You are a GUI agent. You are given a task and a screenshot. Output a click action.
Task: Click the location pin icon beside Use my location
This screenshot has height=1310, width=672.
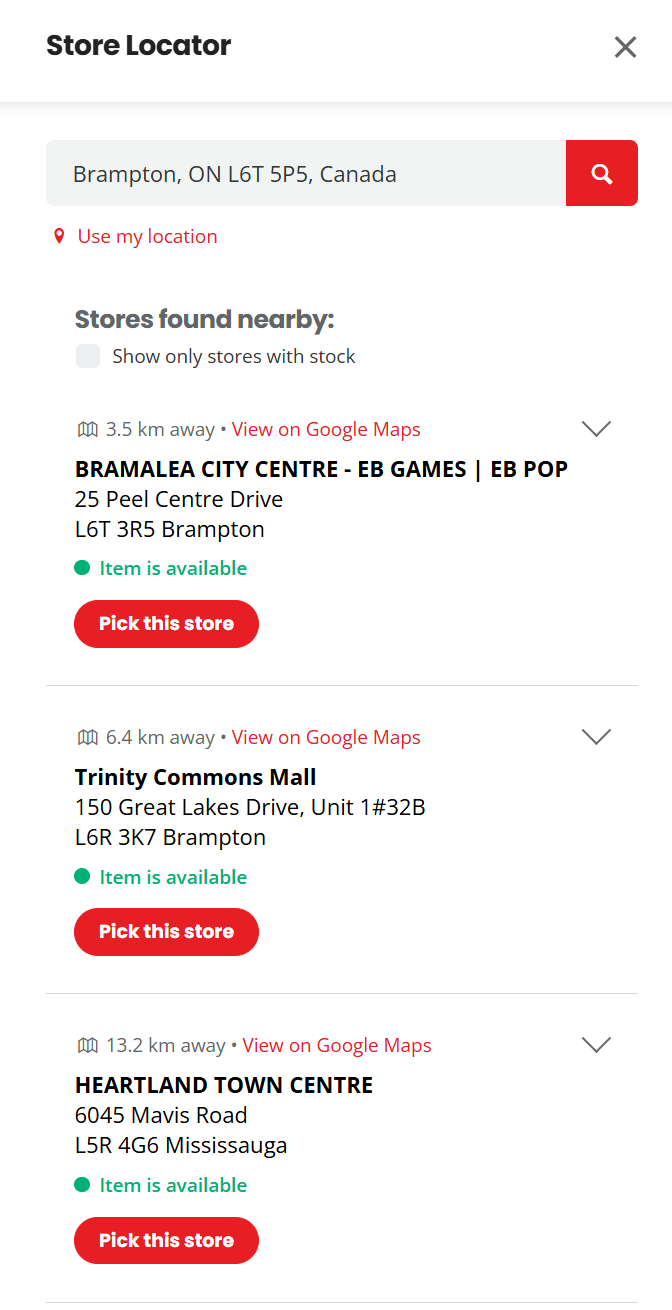click(x=59, y=236)
